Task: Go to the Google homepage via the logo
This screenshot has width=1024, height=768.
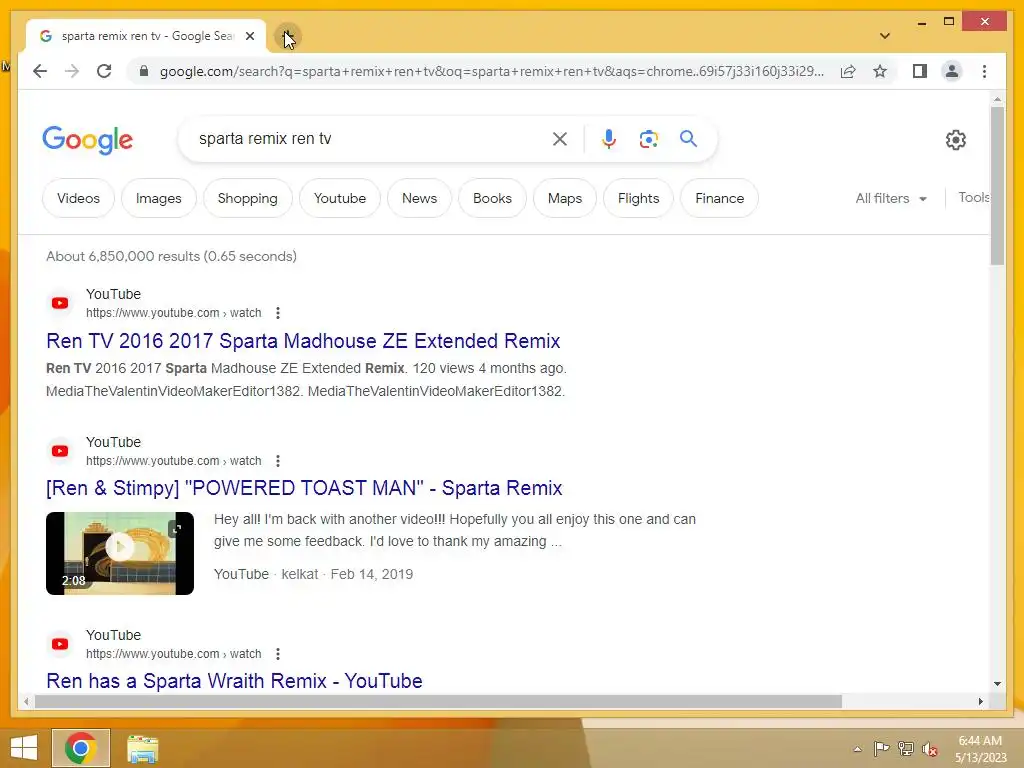Action: (x=88, y=140)
